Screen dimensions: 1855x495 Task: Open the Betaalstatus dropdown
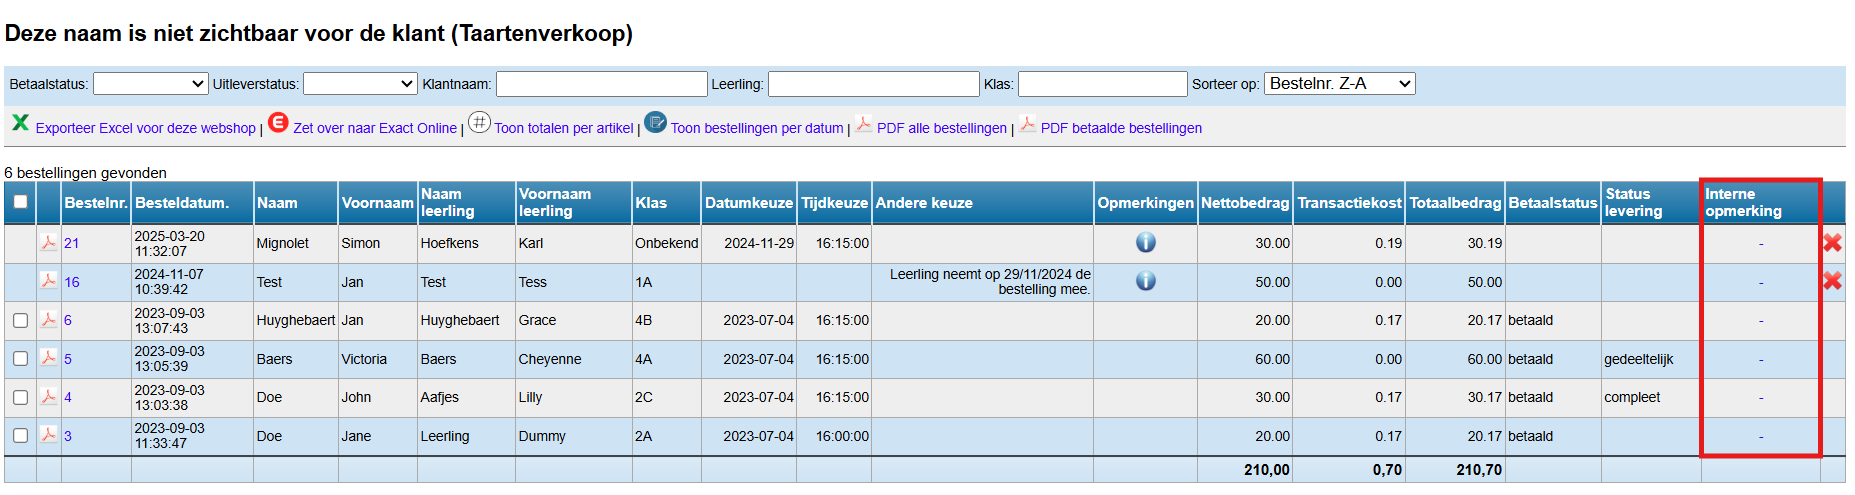click(x=150, y=84)
